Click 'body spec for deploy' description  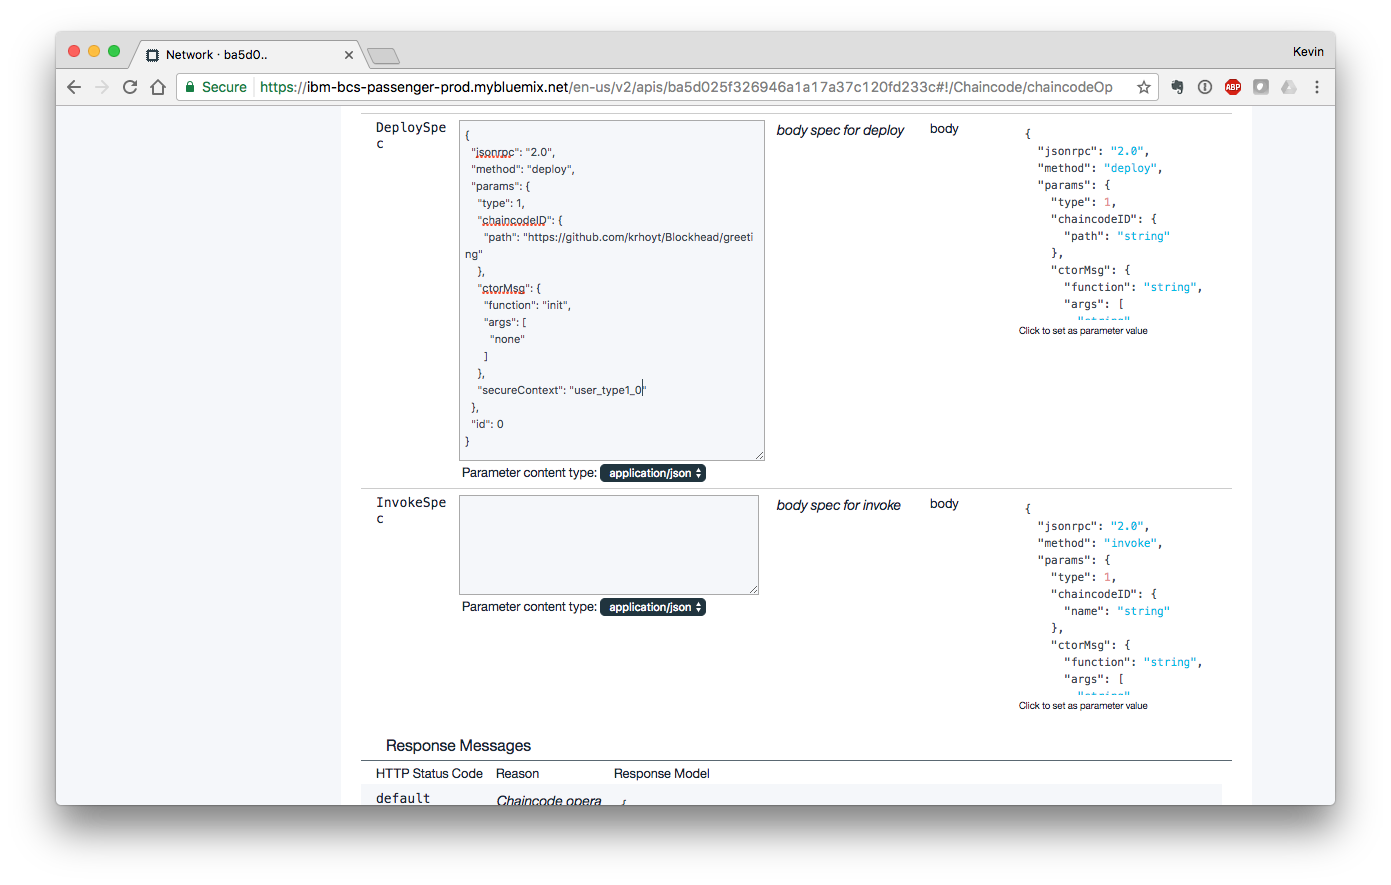(840, 130)
